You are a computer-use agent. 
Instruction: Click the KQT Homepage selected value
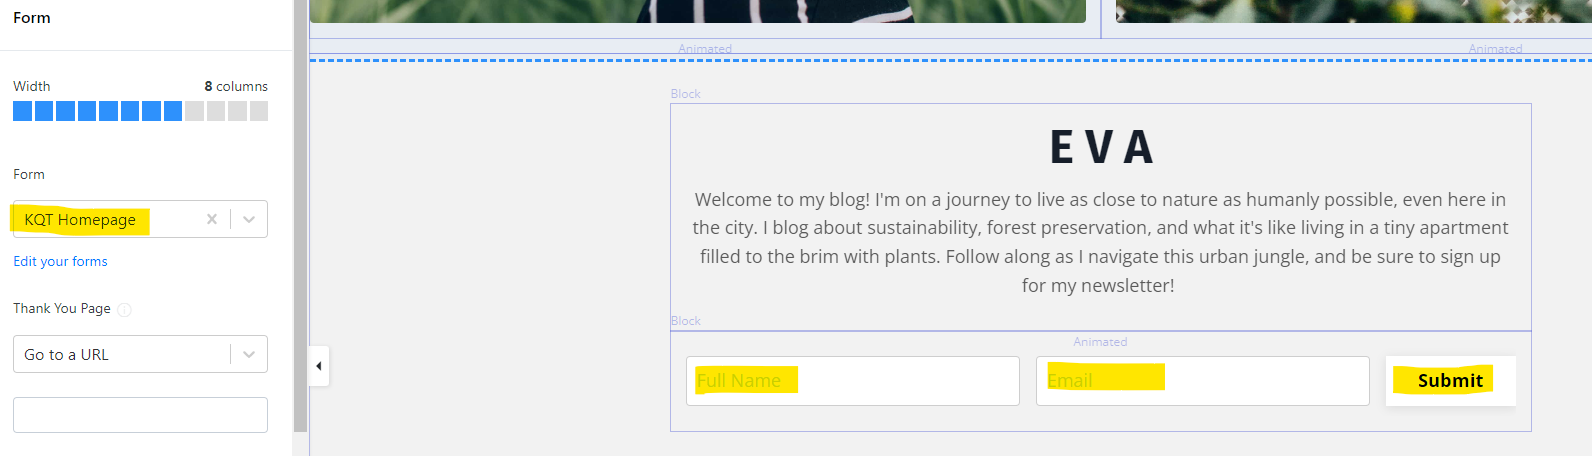point(80,219)
